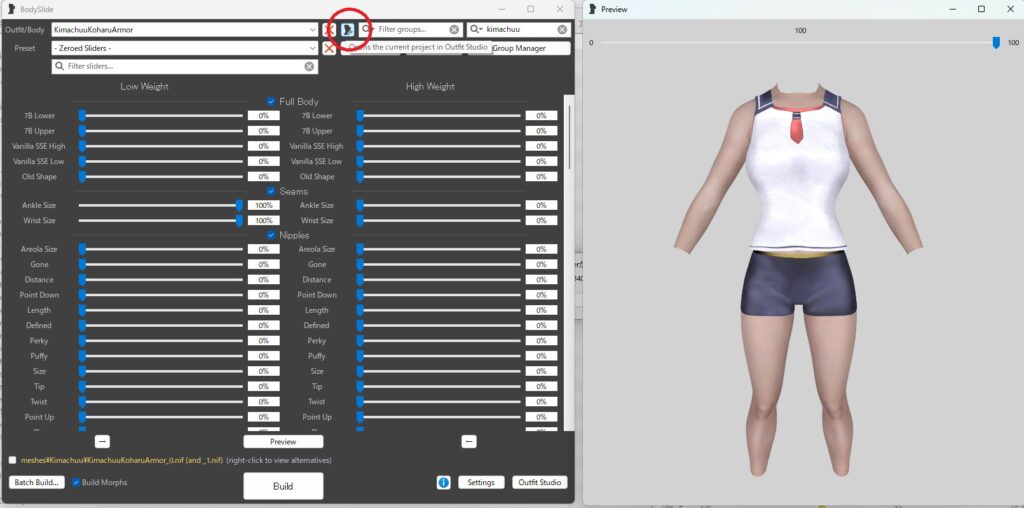Screen dimensions: 1024x508
Task: Open the blue info about icon
Action: (443, 483)
